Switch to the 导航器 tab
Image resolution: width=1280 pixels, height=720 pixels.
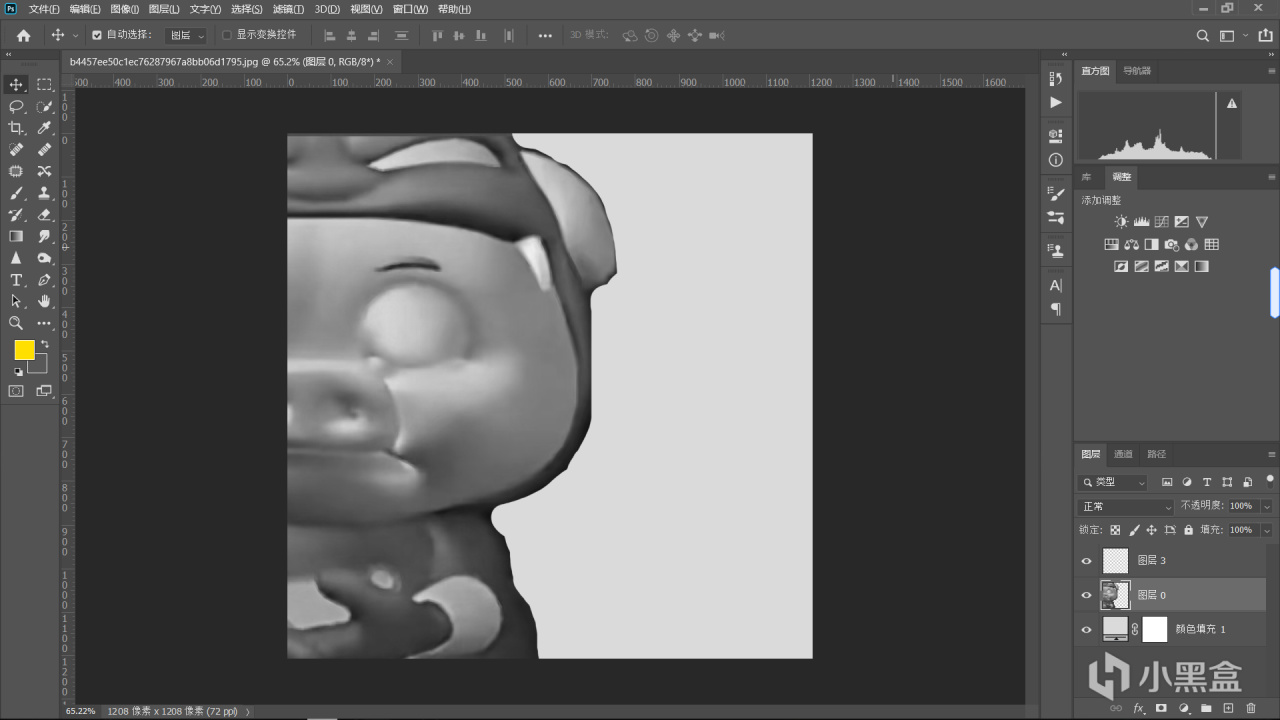click(1137, 71)
